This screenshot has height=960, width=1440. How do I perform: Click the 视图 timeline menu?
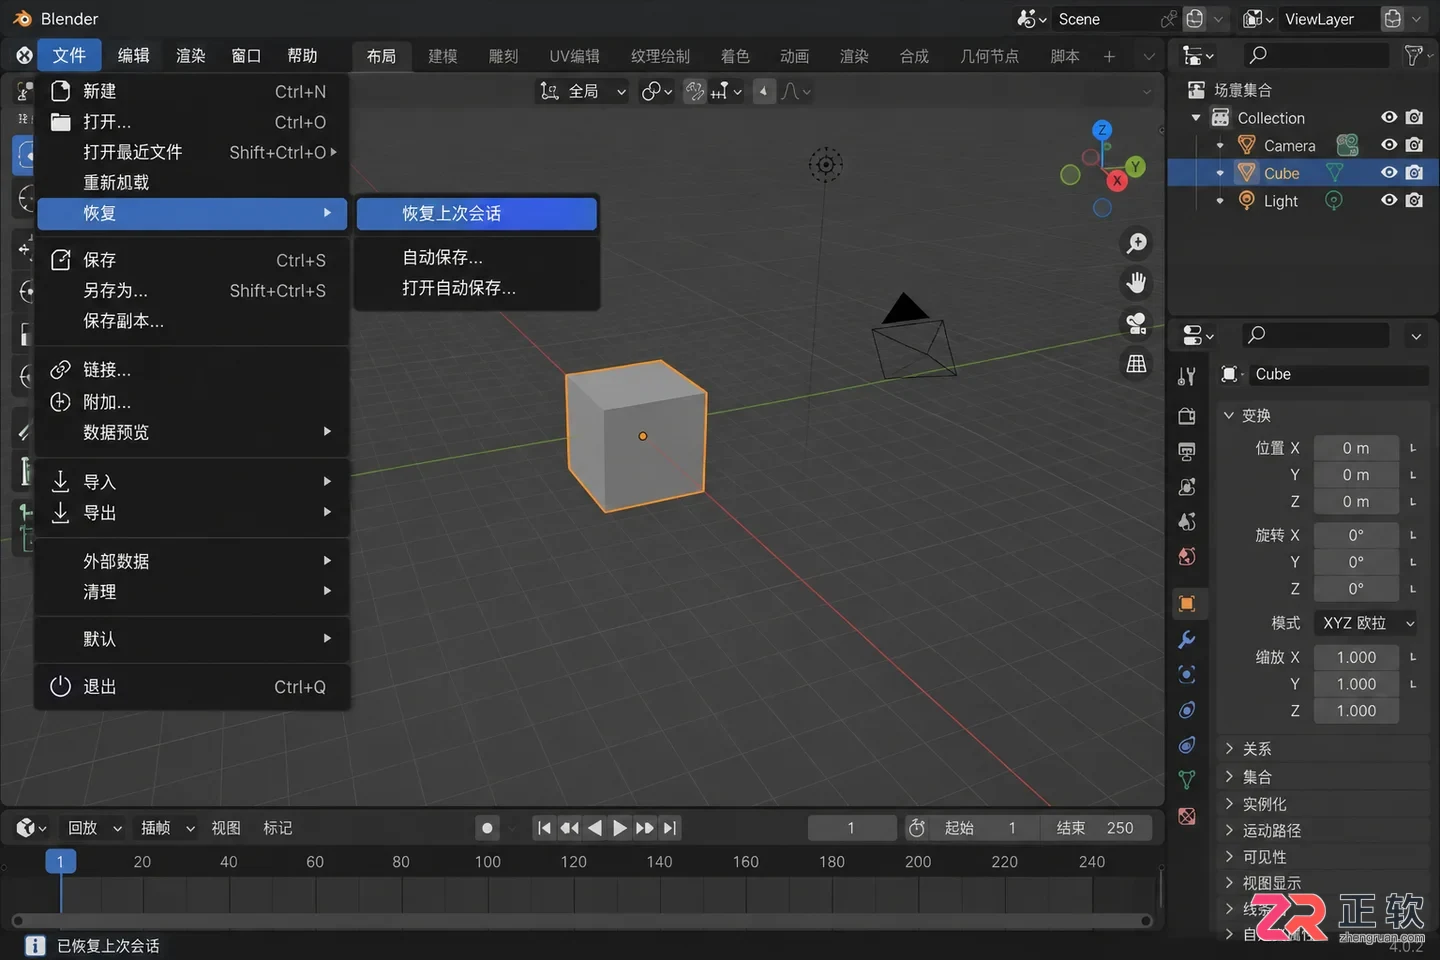point(226,828)
